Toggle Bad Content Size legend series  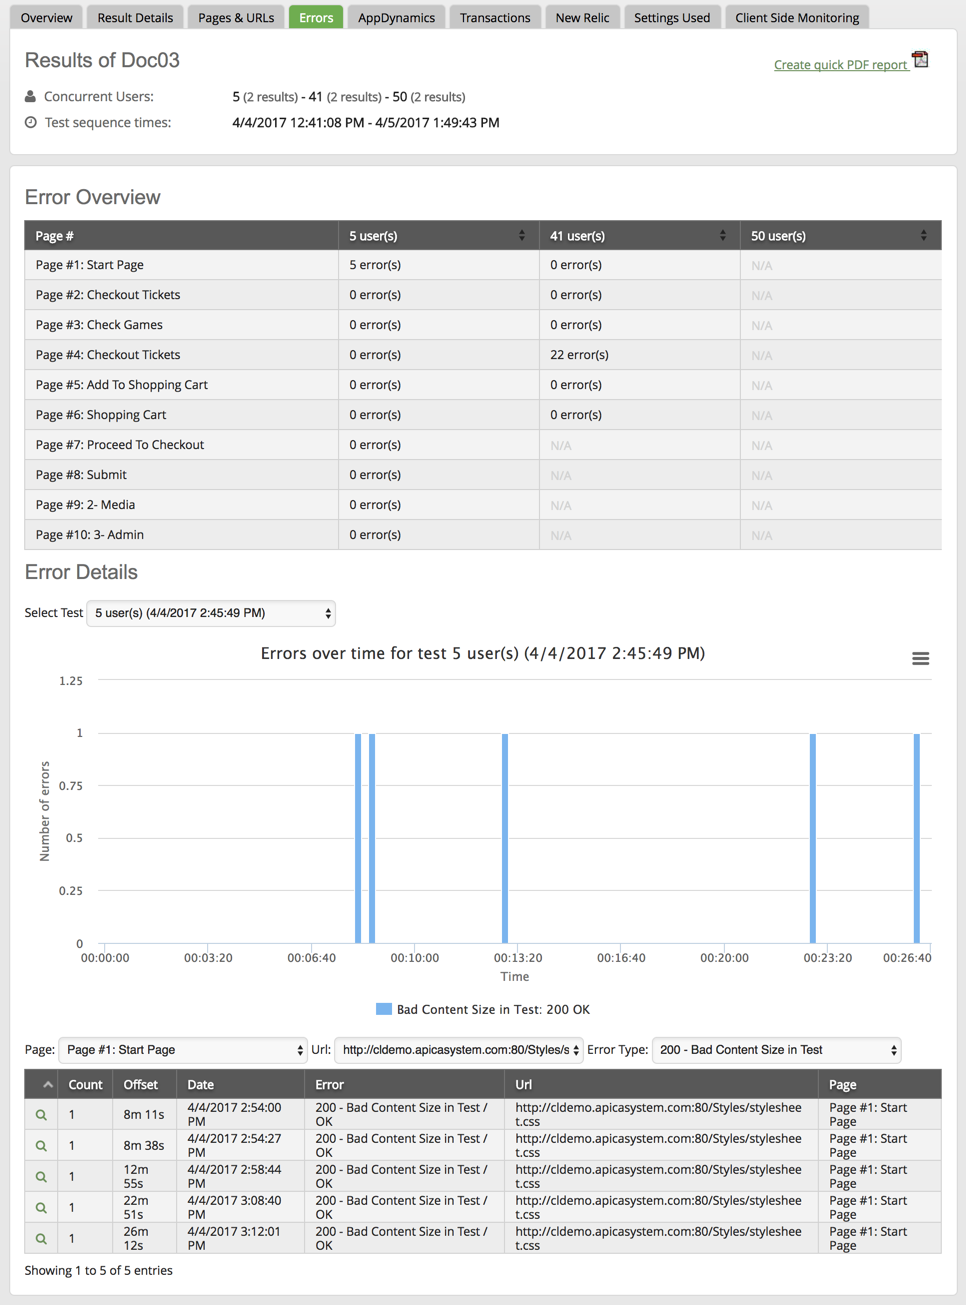493,1010
